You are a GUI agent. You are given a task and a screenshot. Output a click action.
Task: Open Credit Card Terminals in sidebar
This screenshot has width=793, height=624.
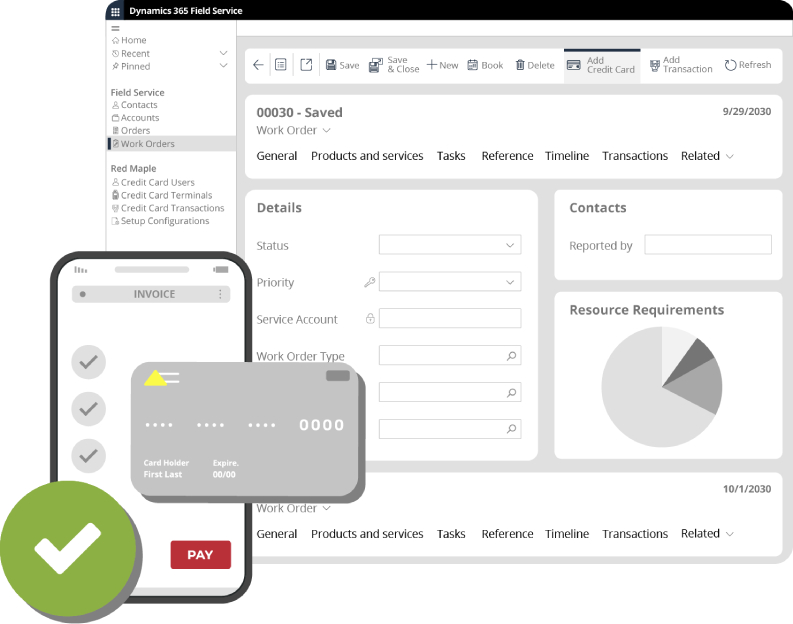166,195
